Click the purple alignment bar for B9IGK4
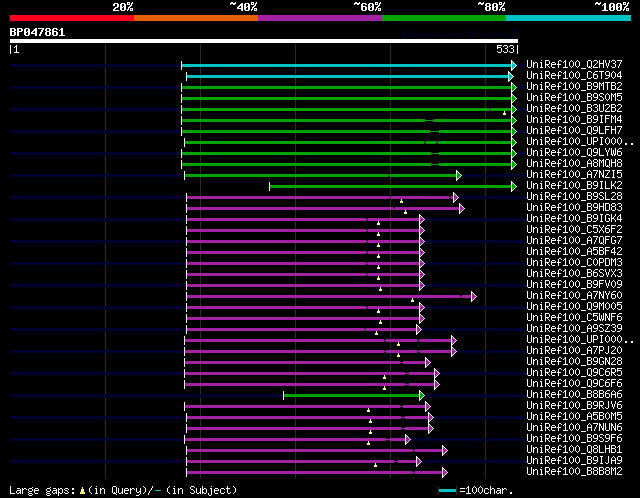 point(303,220)
